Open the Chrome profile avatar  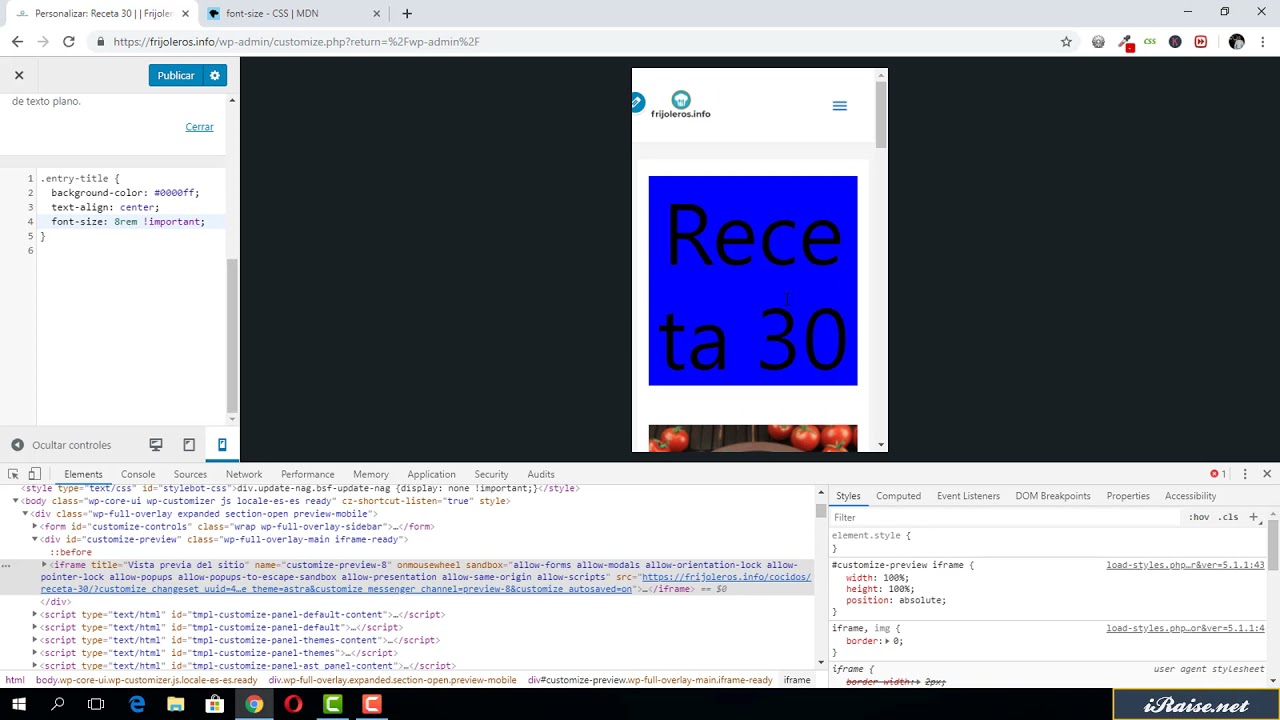1237,41
